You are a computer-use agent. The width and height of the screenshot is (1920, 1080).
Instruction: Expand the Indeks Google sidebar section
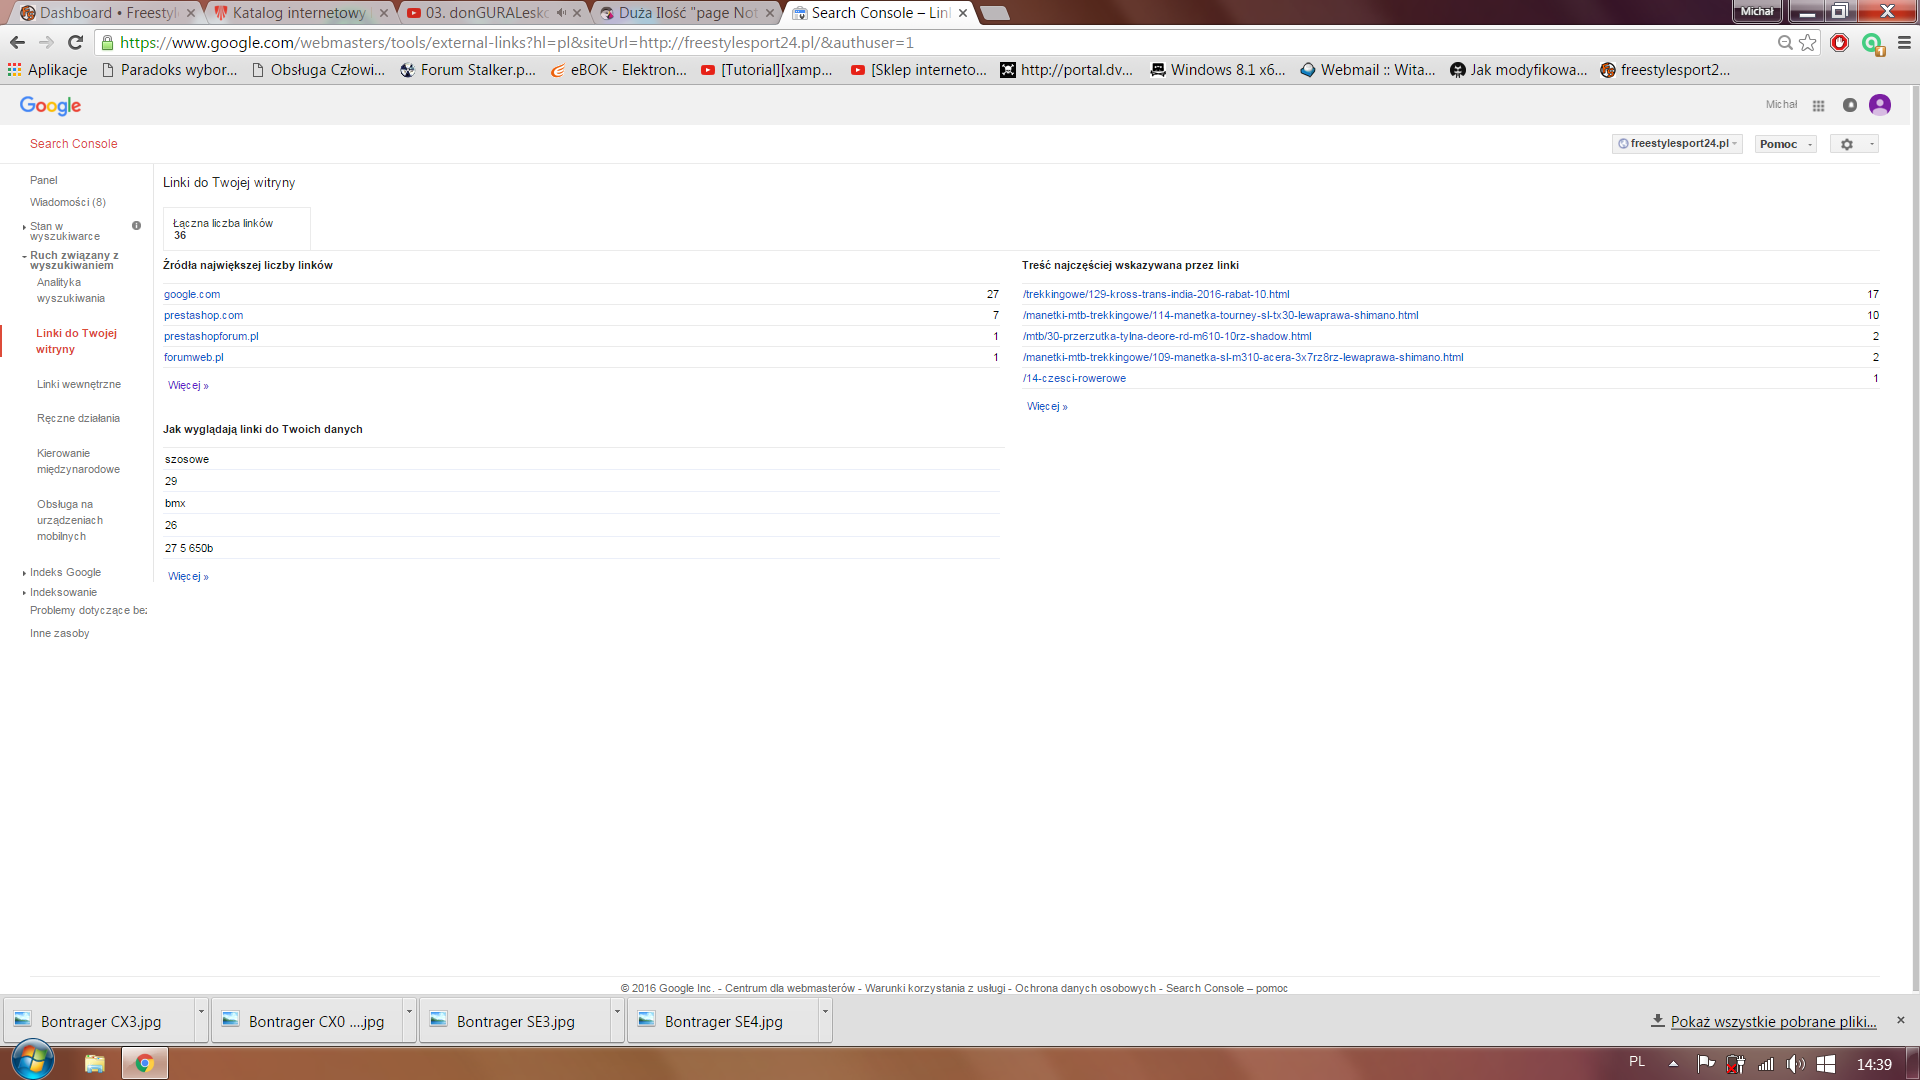(65, 572)
